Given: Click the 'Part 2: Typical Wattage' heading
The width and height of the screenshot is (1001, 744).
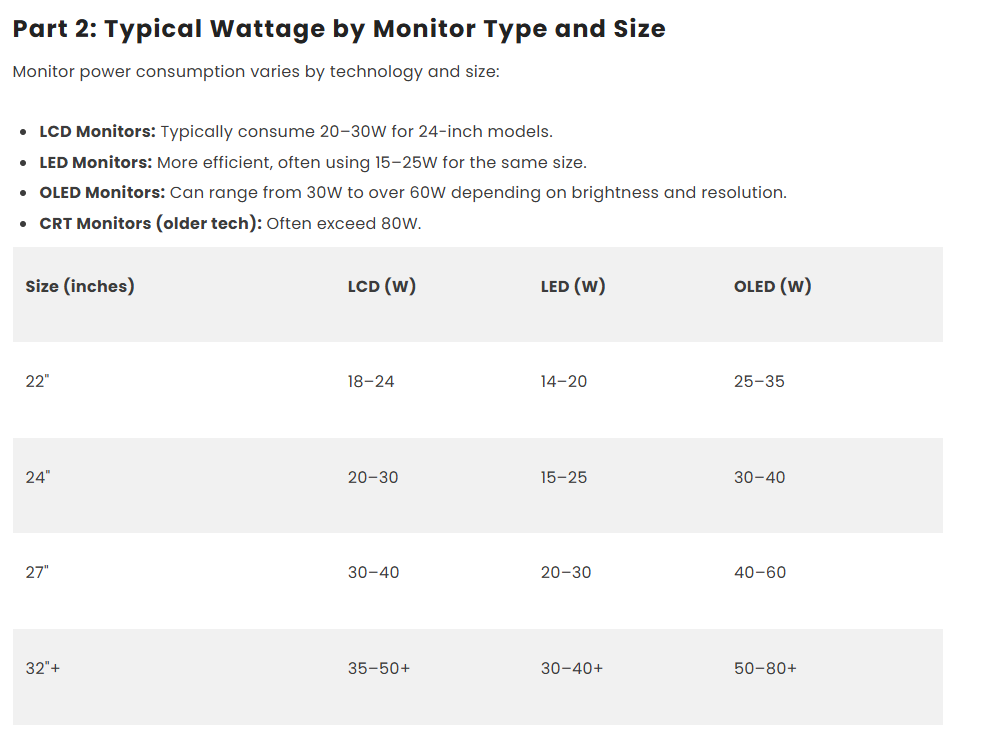Looking at the screenshot, I should point(338,29).
